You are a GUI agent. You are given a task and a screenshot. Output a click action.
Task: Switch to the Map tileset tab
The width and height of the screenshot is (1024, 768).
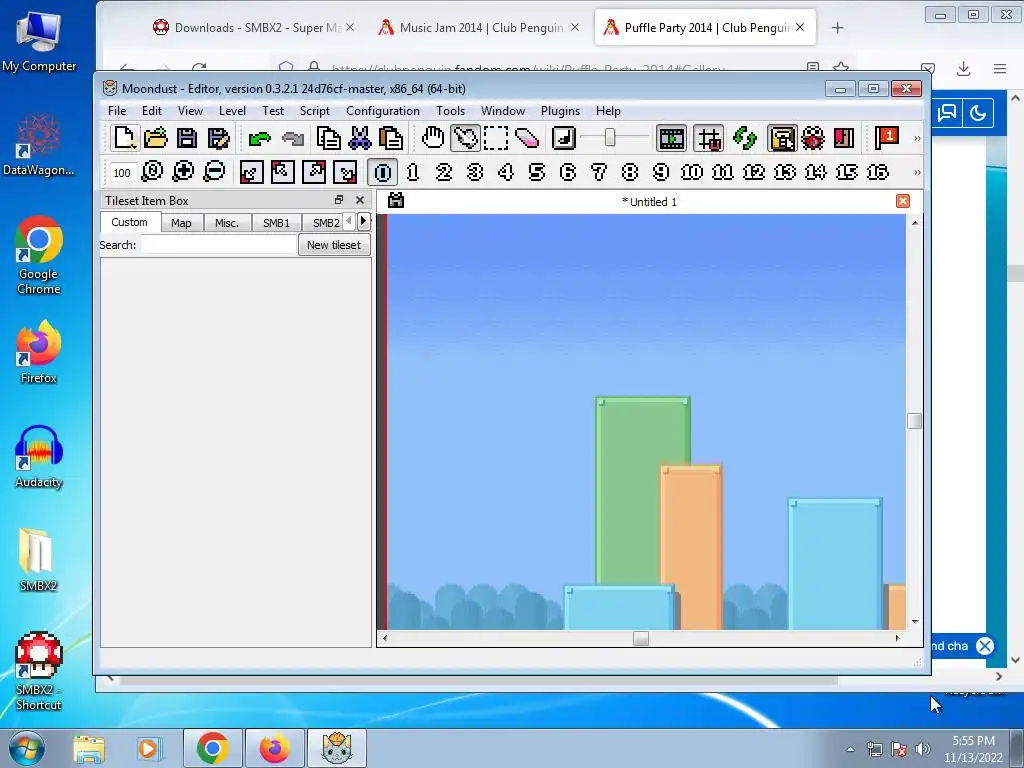click(181, 223)
